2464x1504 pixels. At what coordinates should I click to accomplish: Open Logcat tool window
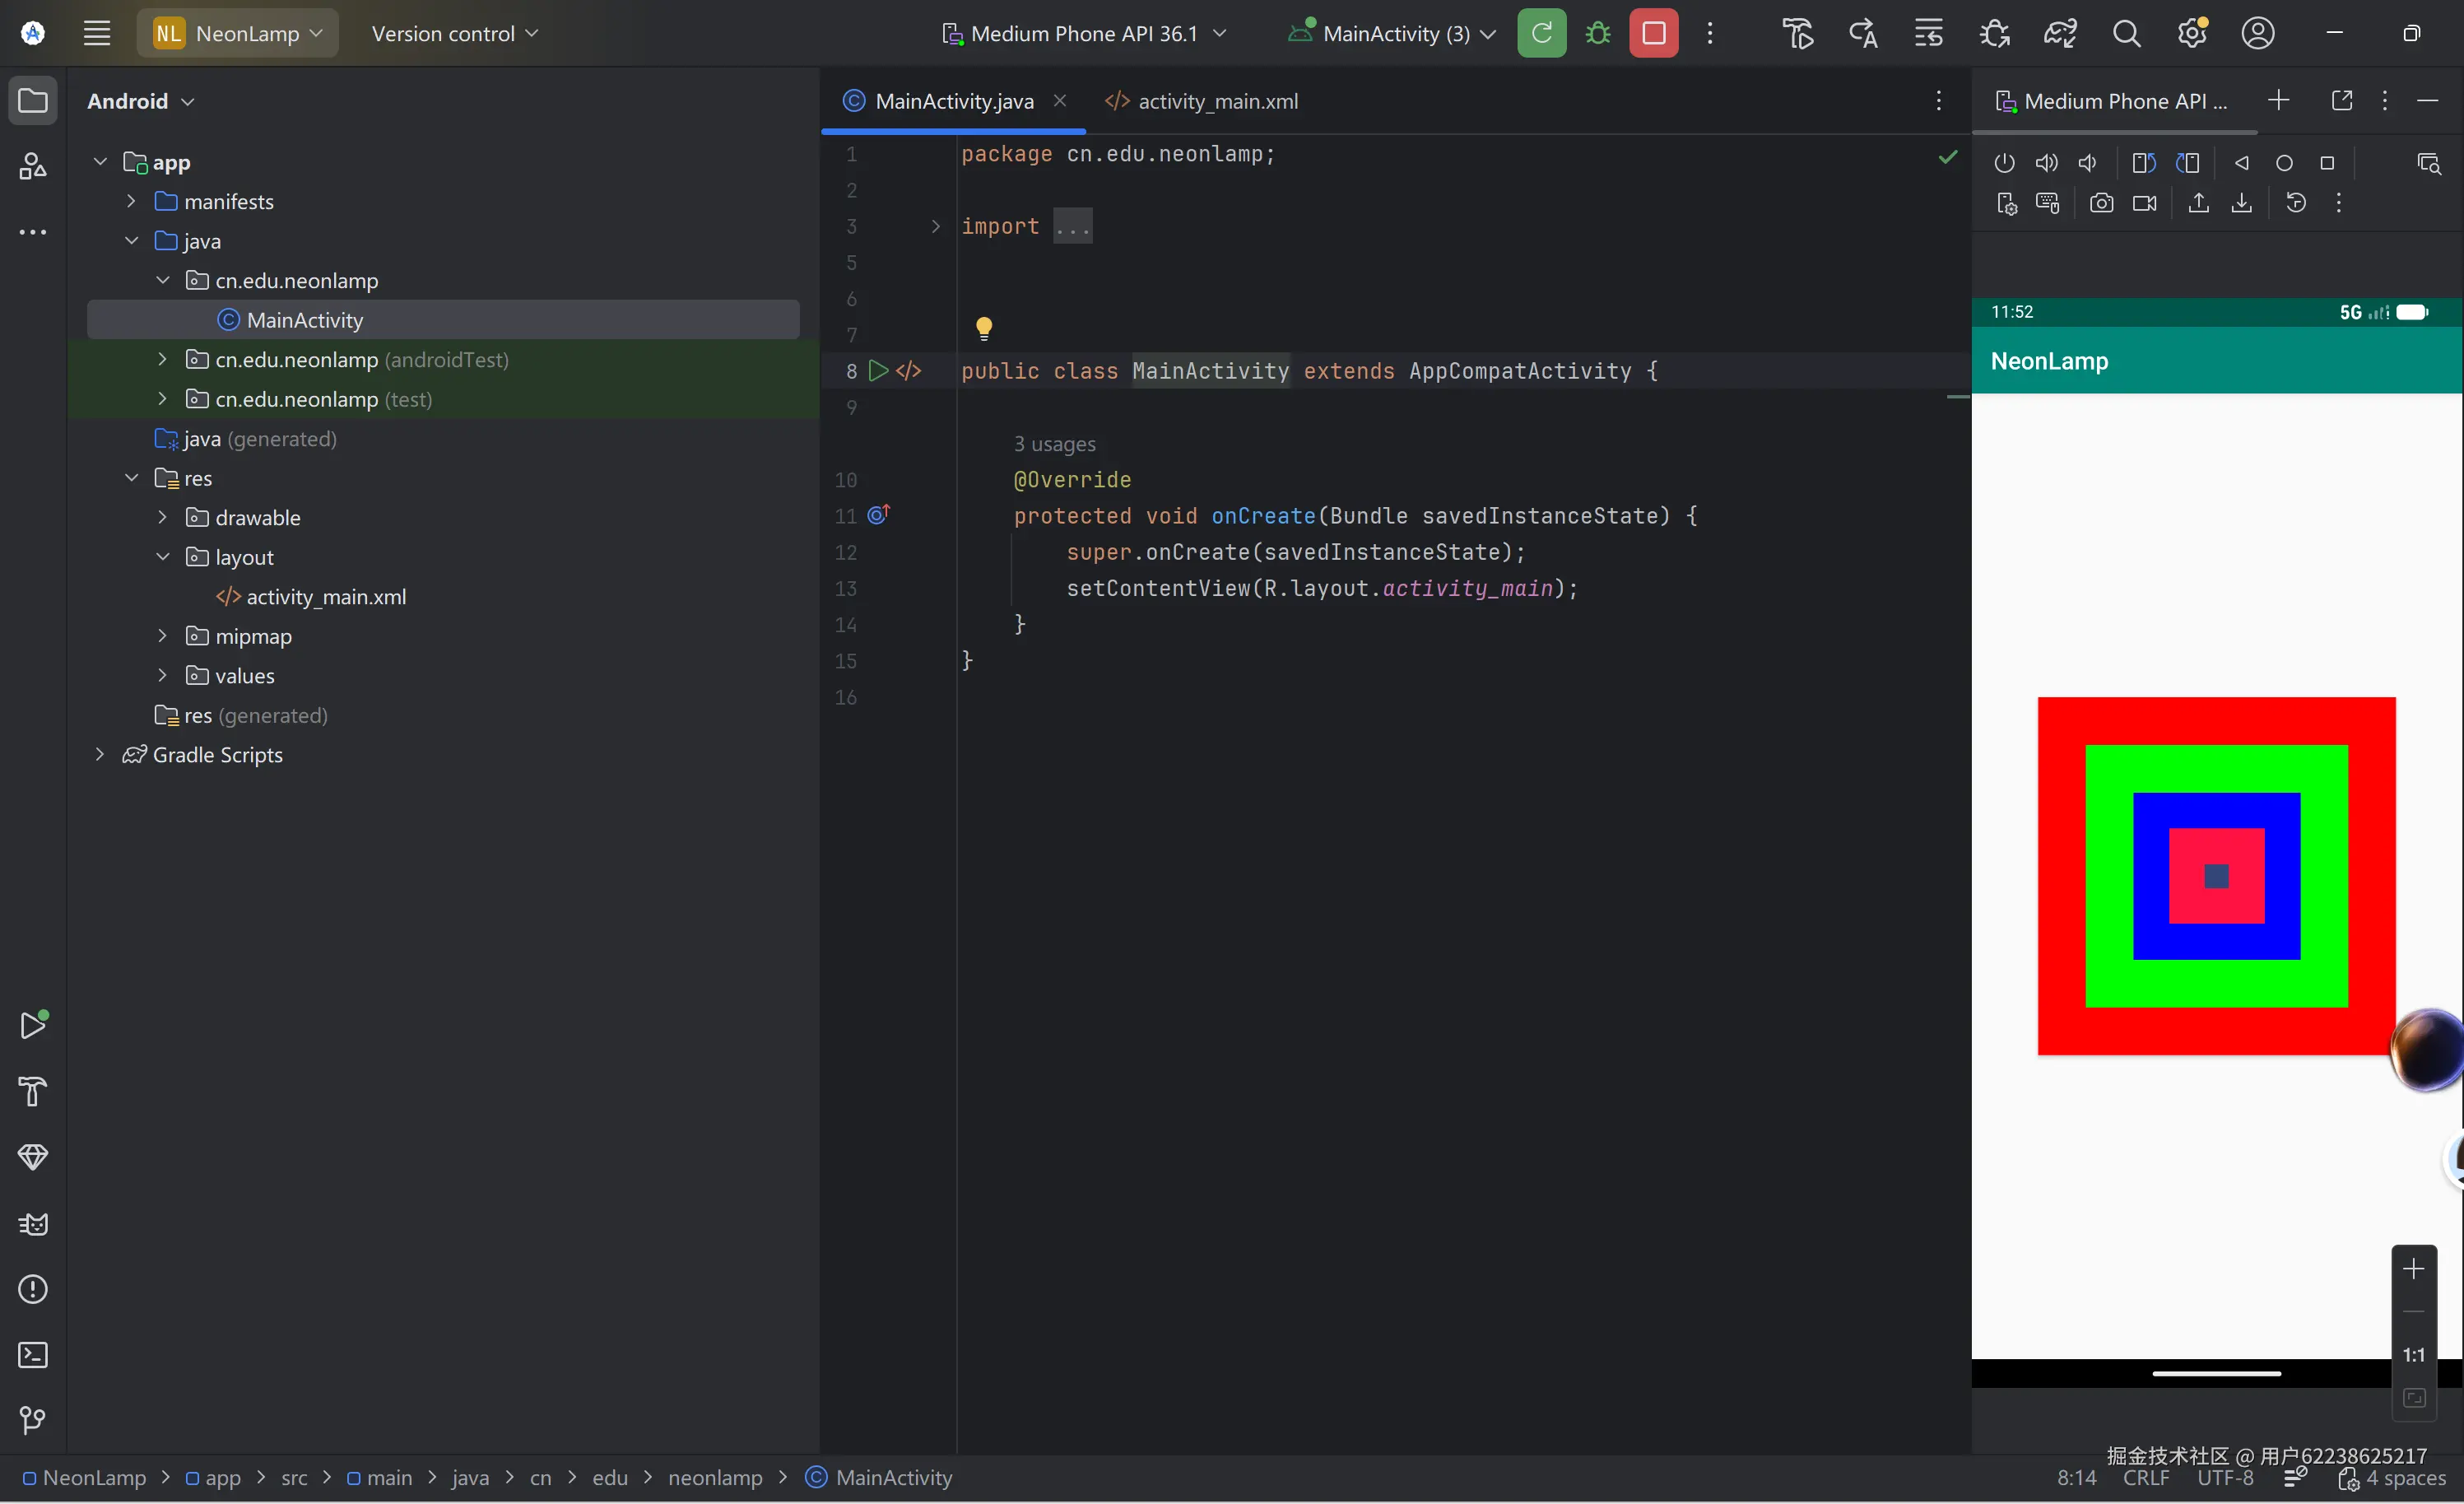point(32,1223)
